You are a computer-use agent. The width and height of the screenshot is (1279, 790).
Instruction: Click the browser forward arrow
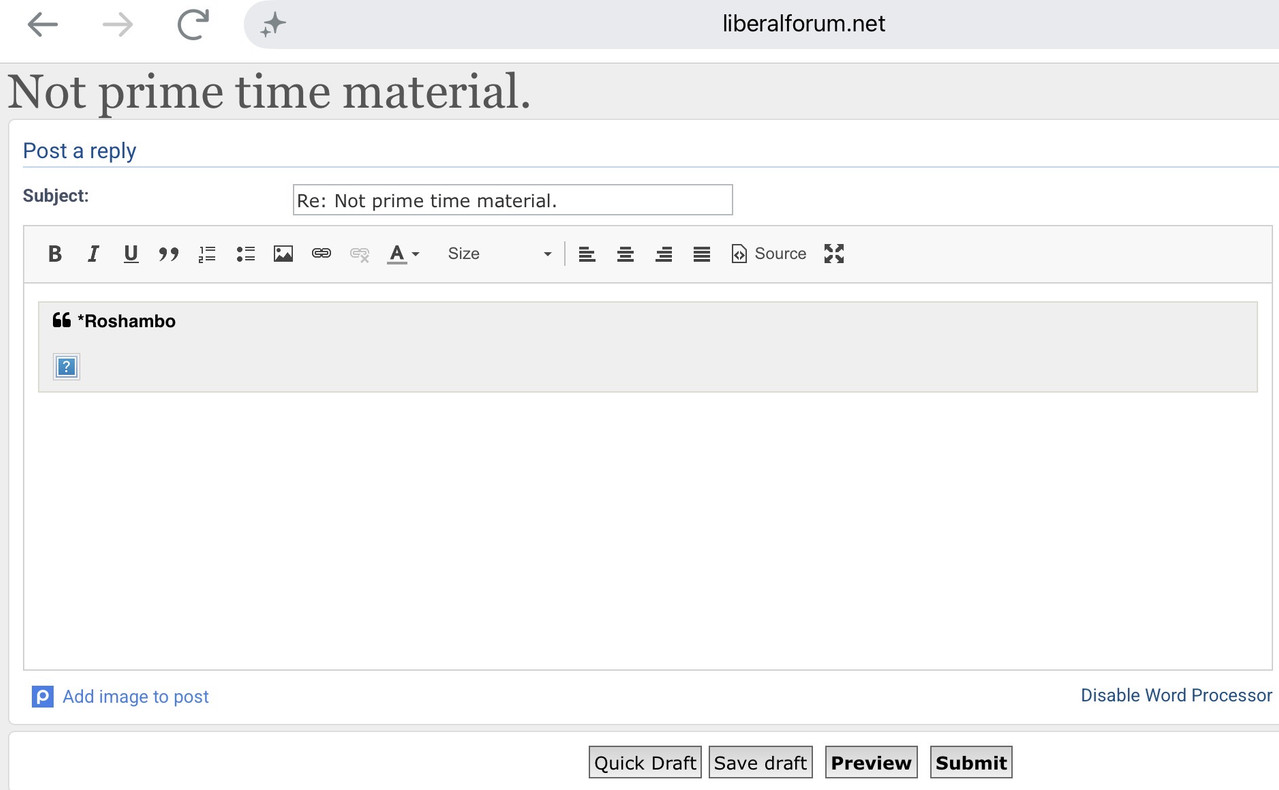click(x=117, y=25)
